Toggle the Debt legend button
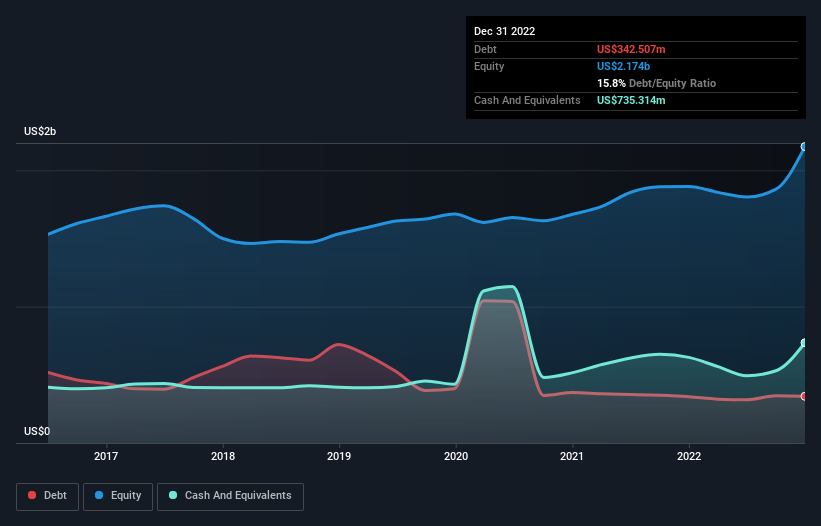 [x=48, y=496]
